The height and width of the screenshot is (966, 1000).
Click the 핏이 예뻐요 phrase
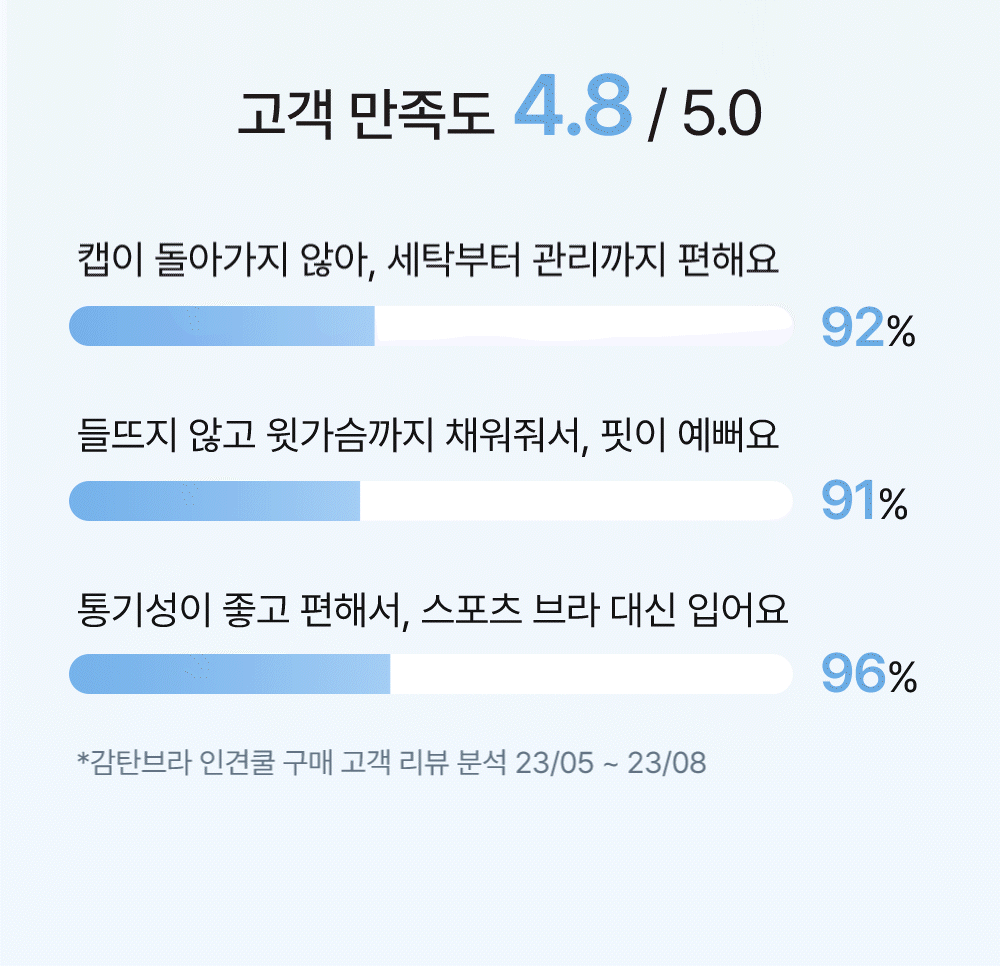(x=689, y=435)
